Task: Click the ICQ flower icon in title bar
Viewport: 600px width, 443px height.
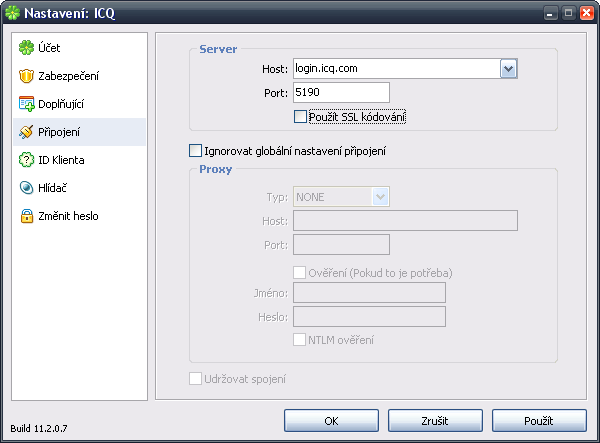Action: tap(12, 13)
